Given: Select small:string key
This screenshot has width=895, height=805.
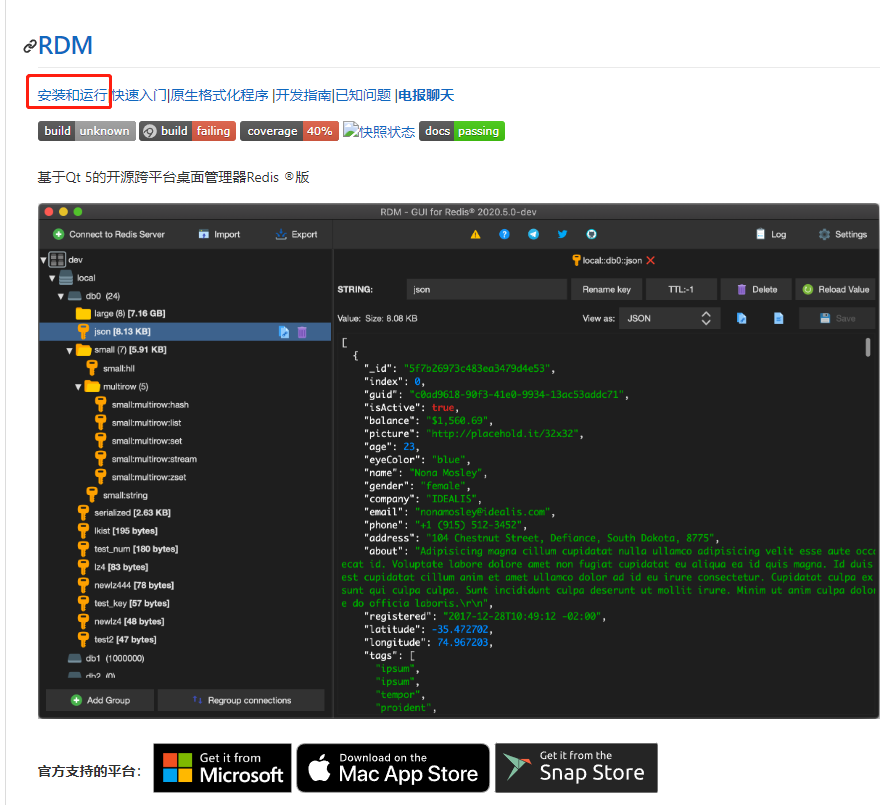Looking at the screenshot, I should [x=117, y=495].
